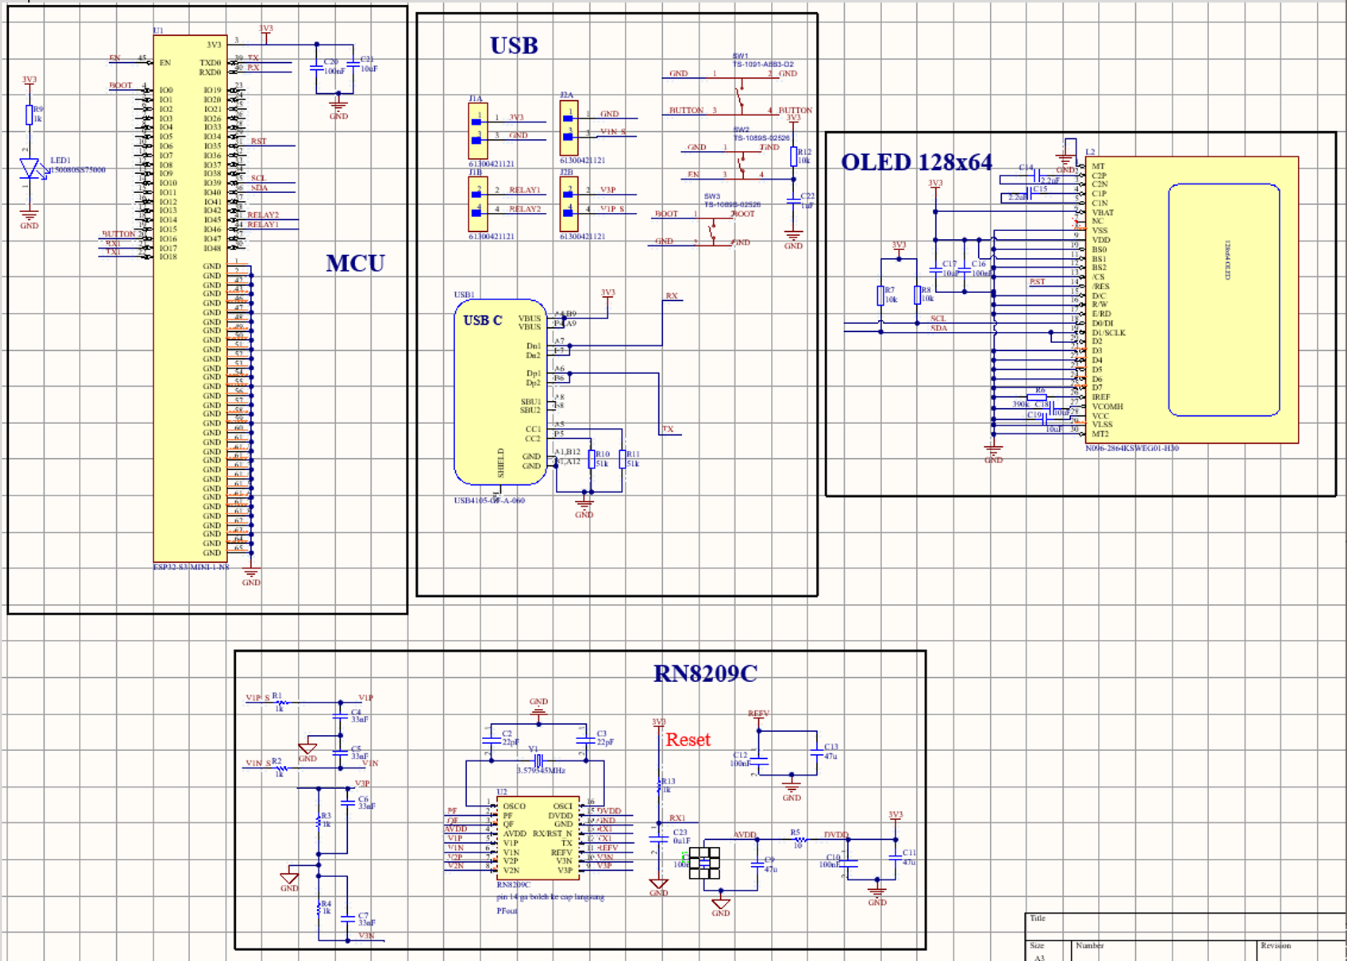Click capacitor C11 47u
The height and width of the screenshot is (961, 1347).
pyautogui.click(x=895, y=858)
